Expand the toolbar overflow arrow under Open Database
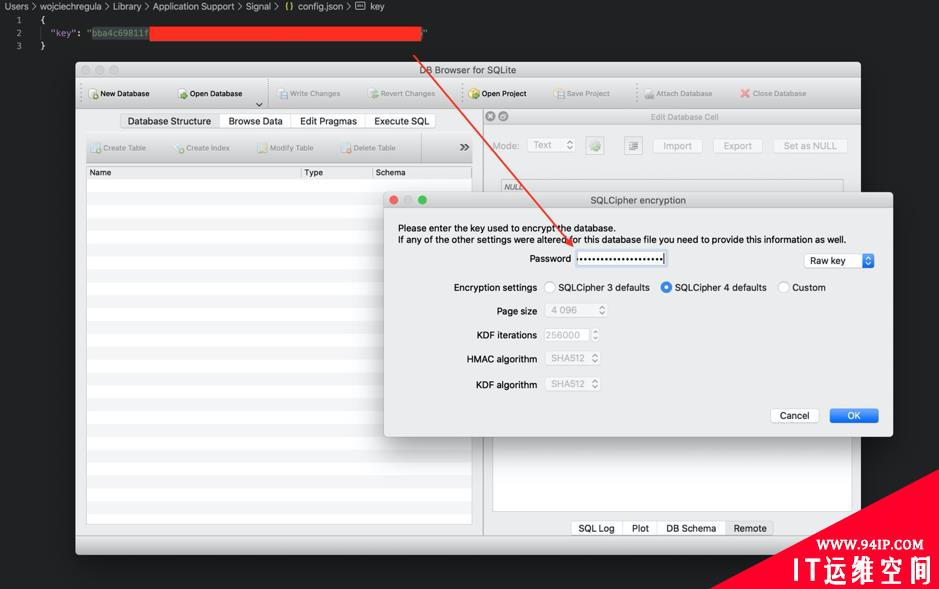The height and width of the screenshot is (589, 939). pos(259,105)
